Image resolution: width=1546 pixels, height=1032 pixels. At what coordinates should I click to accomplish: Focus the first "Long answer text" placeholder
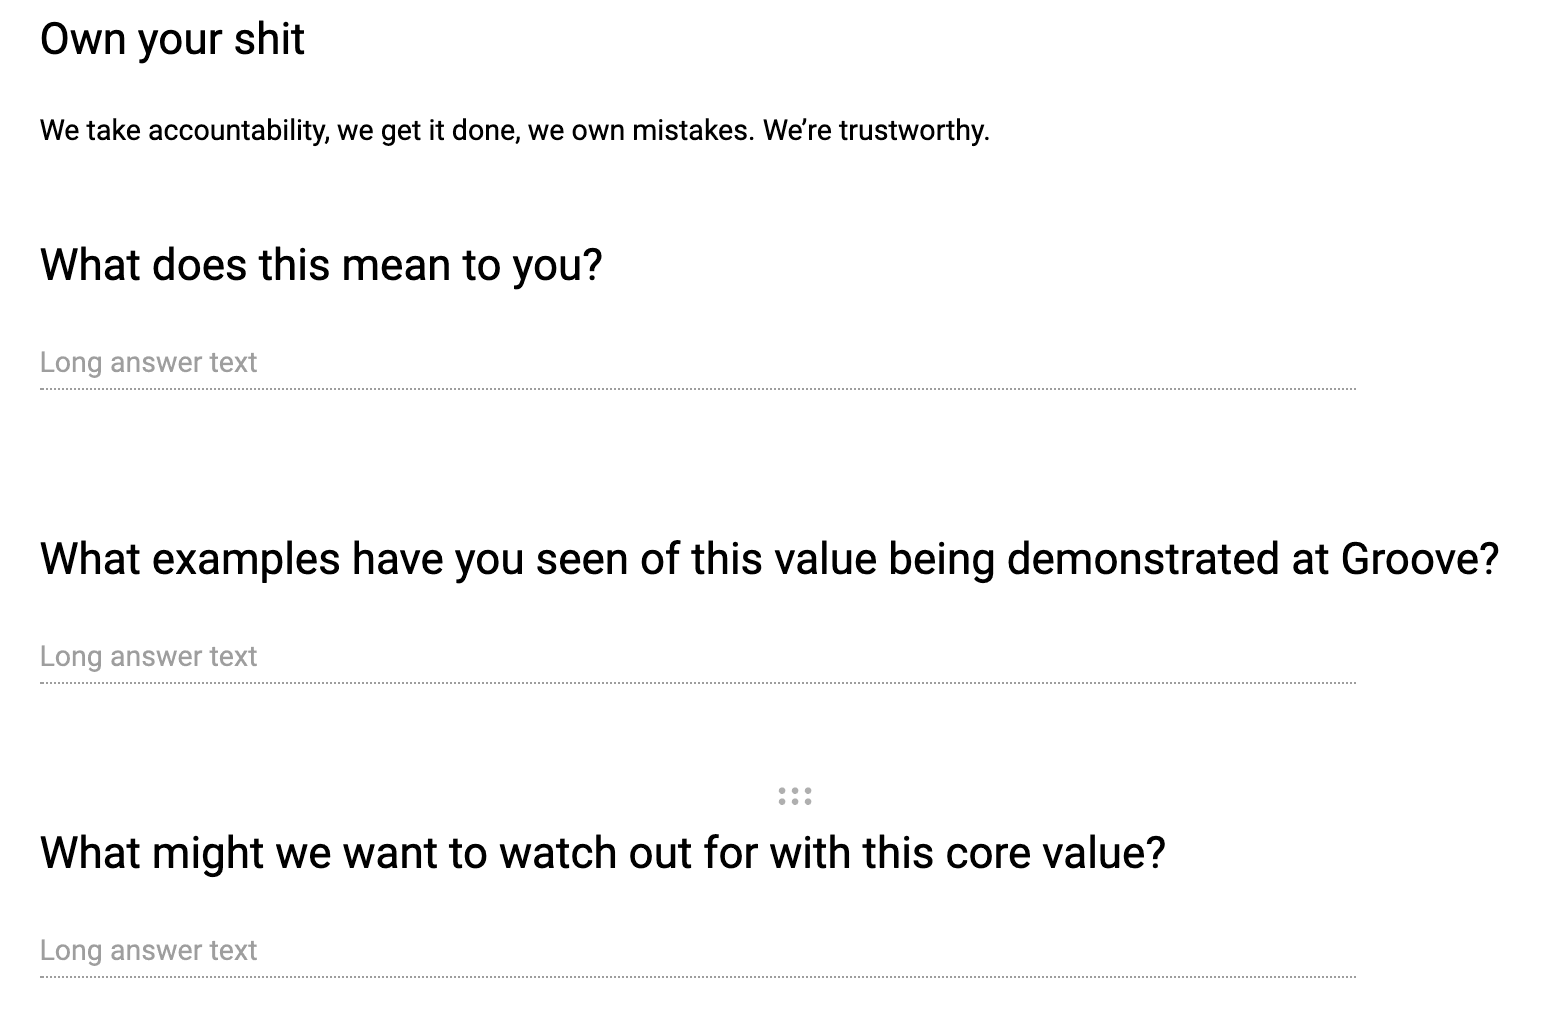(x=149, y=363)
